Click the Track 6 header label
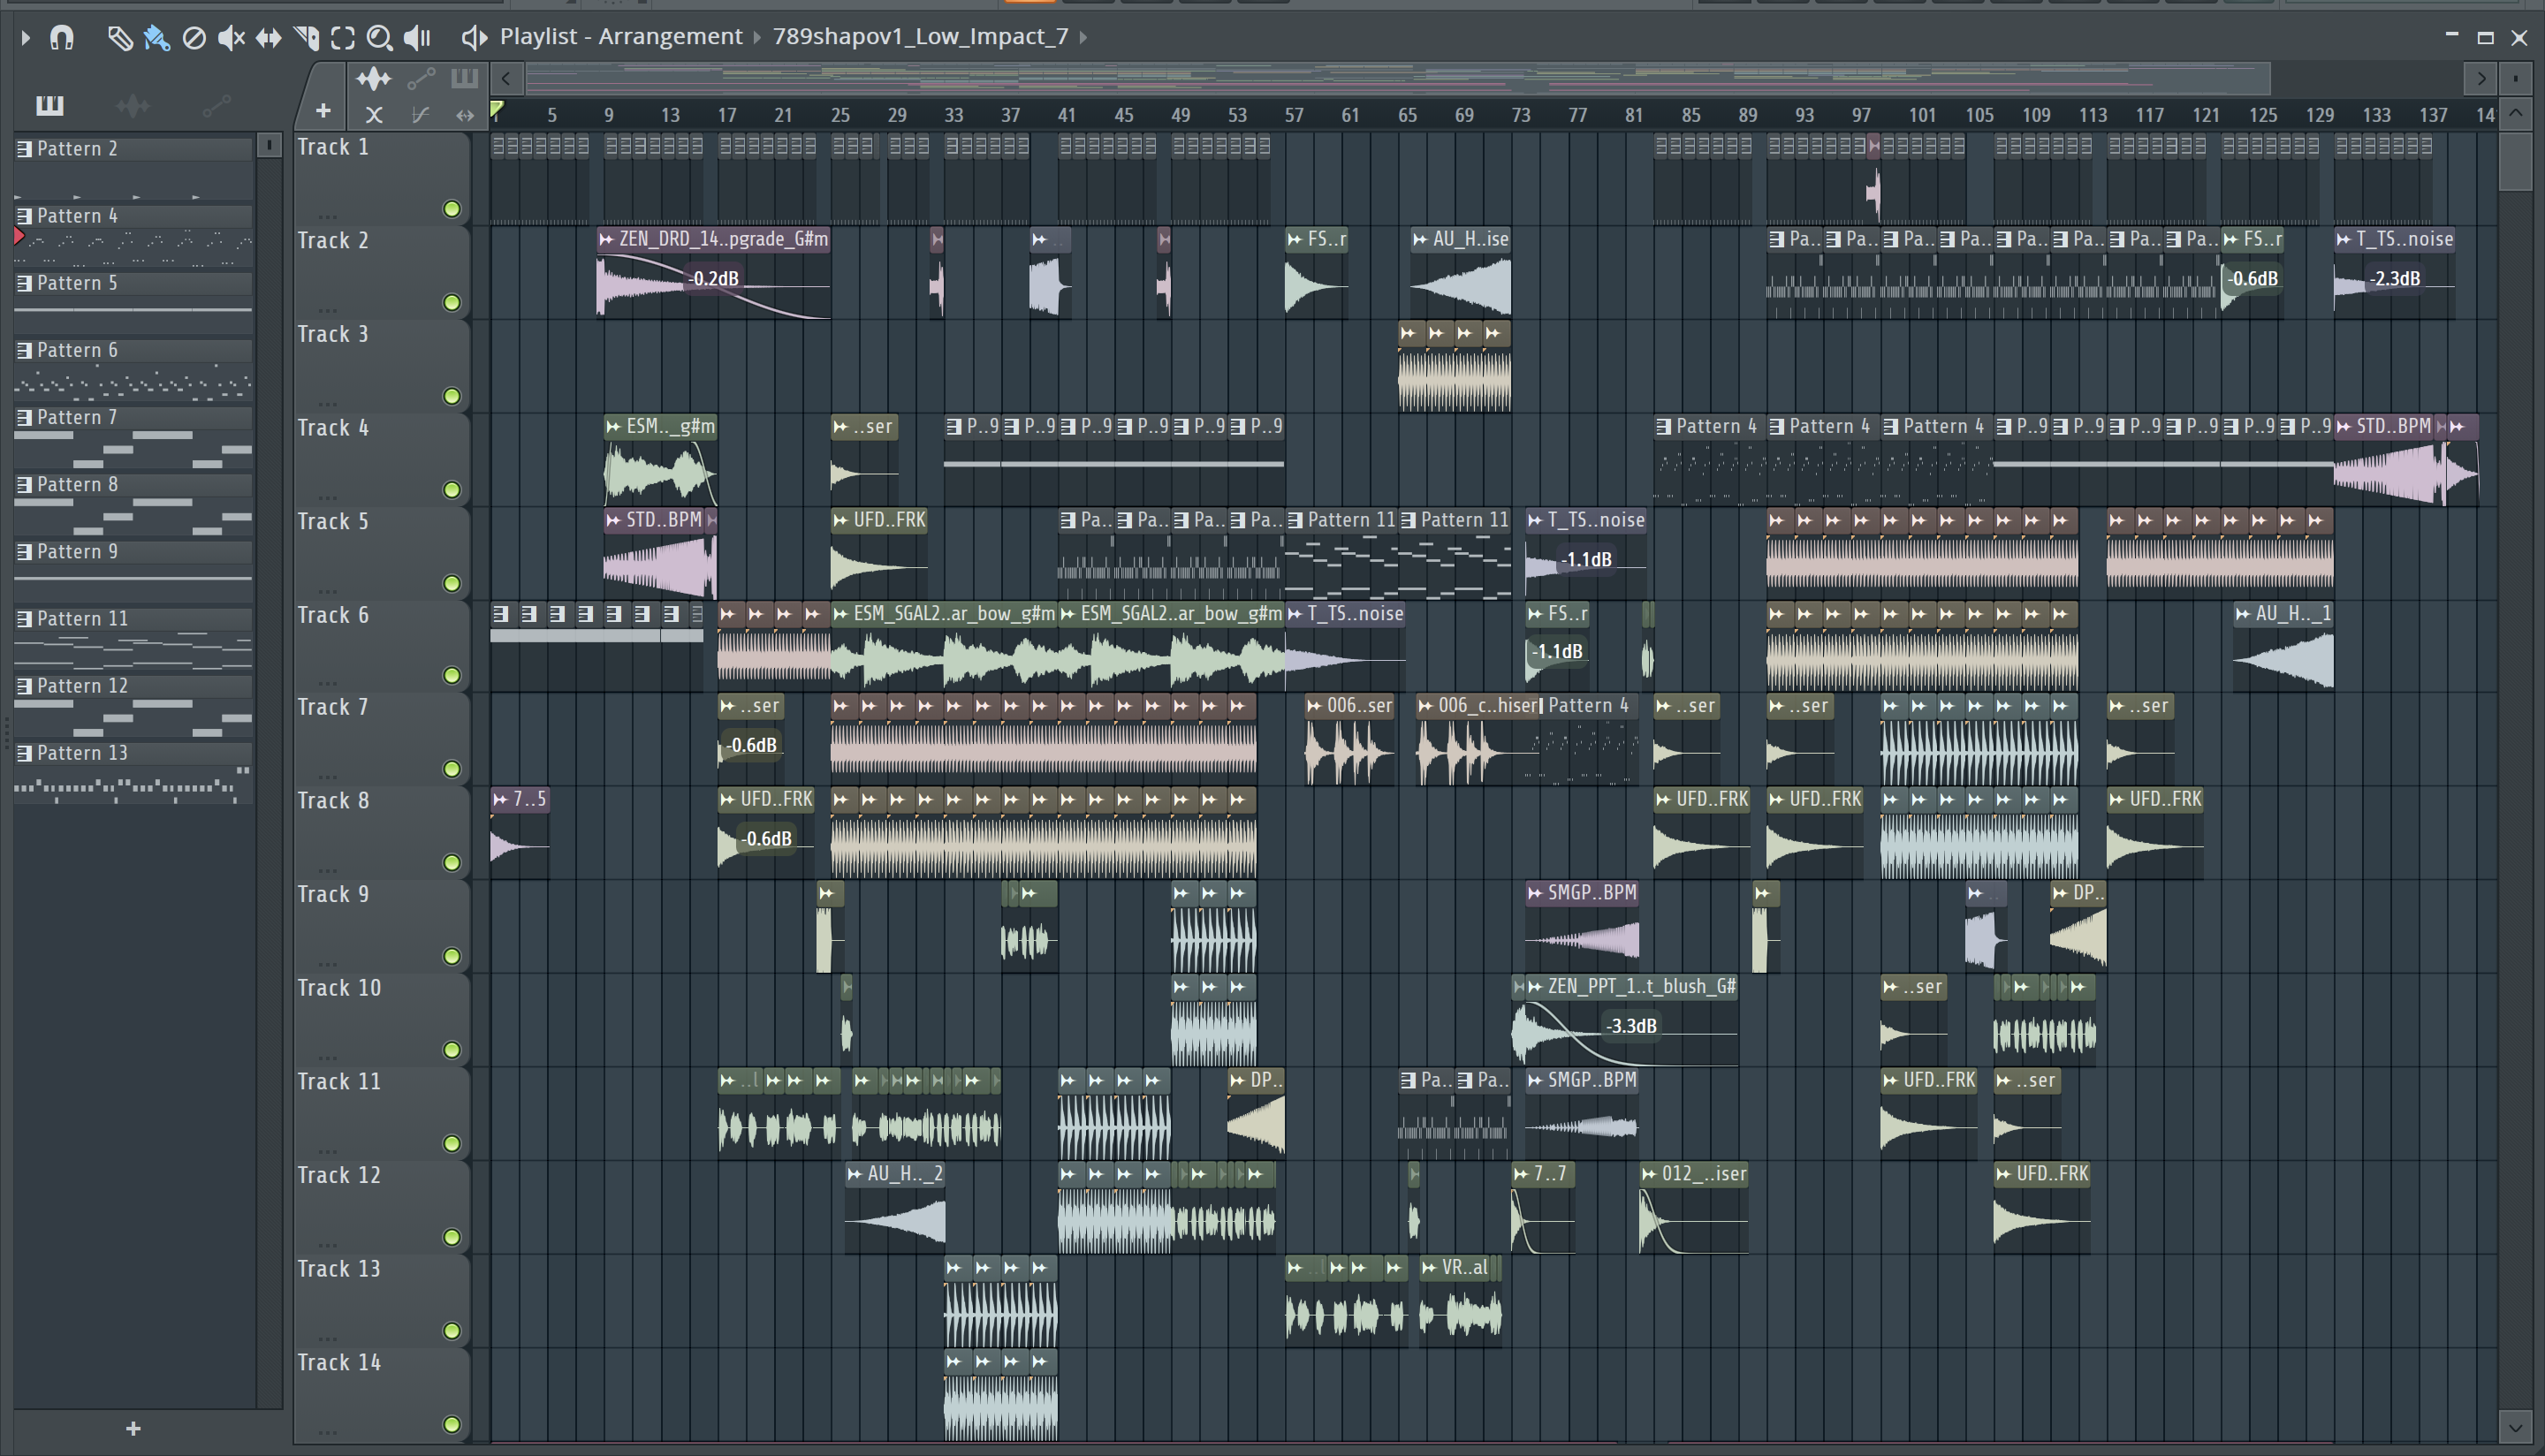The image size is (2545, 1456). (x=333, y=615)
